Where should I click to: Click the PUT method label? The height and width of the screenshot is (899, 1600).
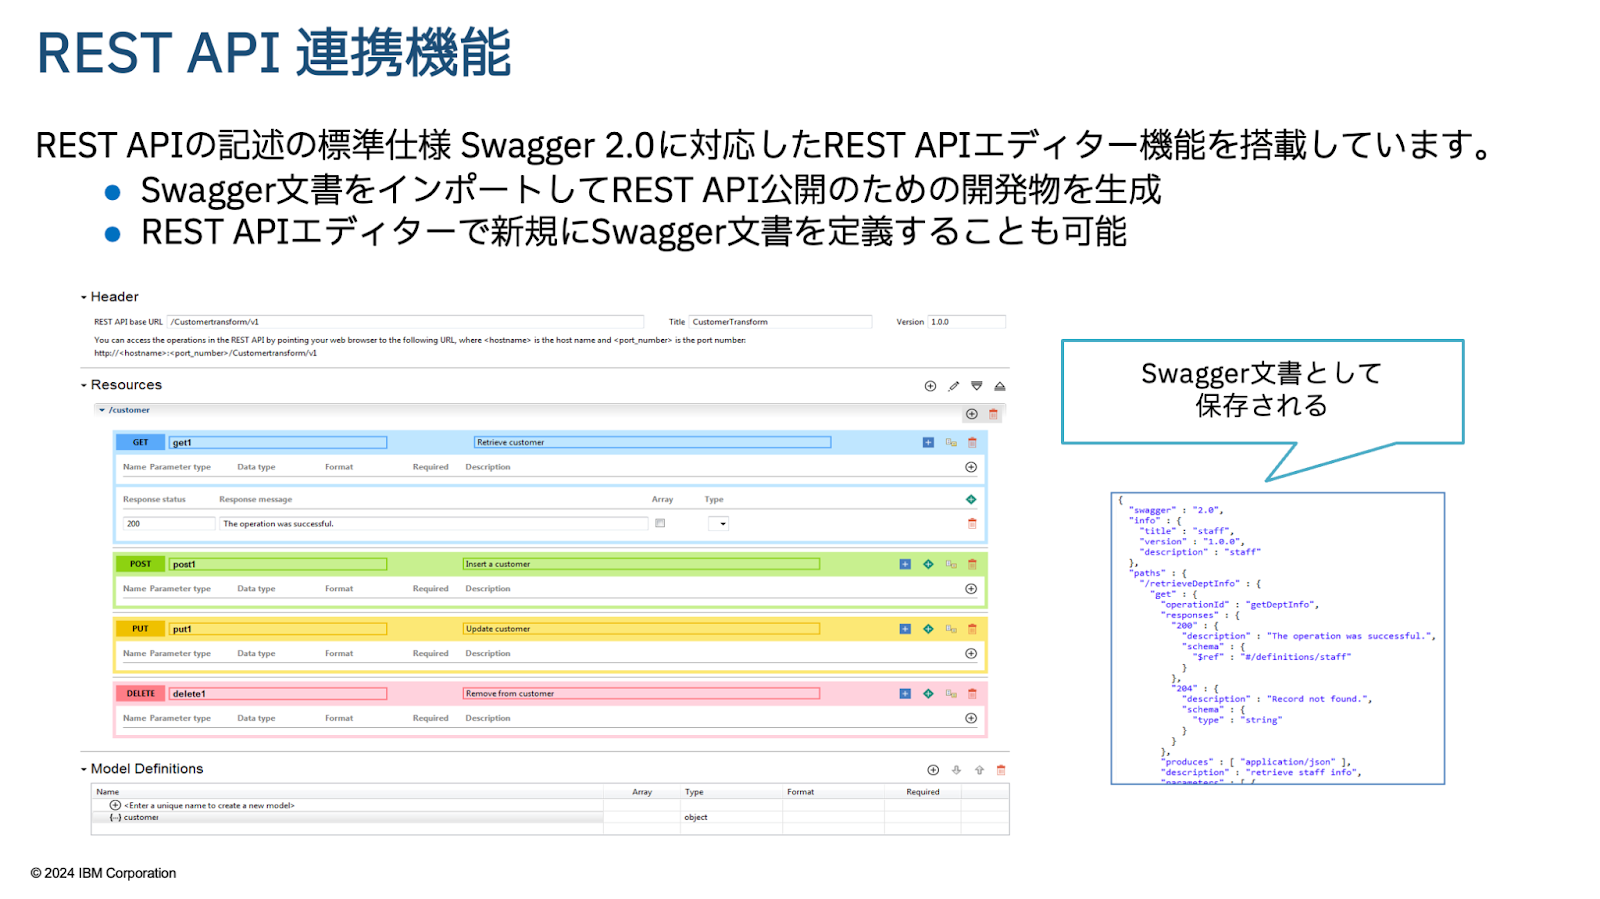point(140,629)
